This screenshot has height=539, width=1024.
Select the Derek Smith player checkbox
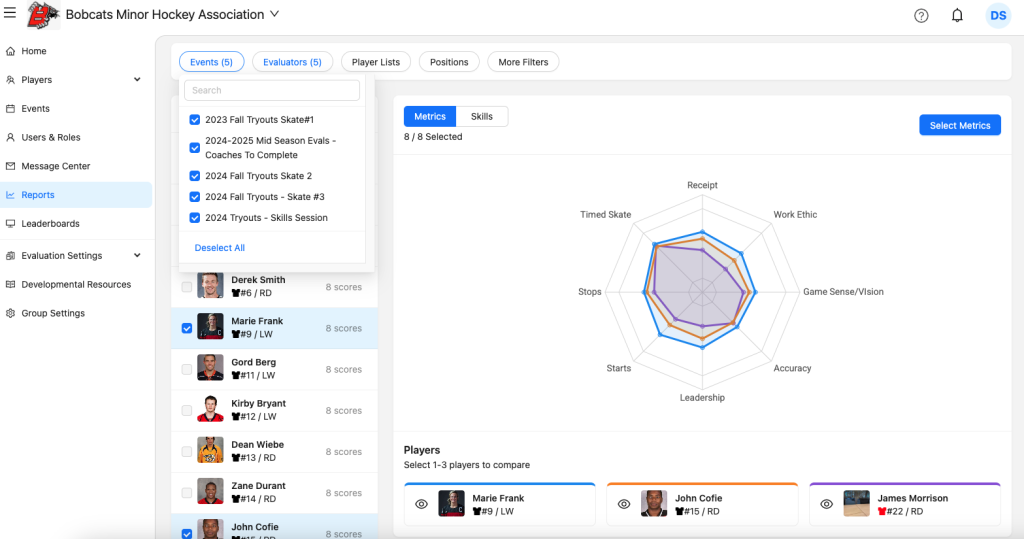point(187,287)
